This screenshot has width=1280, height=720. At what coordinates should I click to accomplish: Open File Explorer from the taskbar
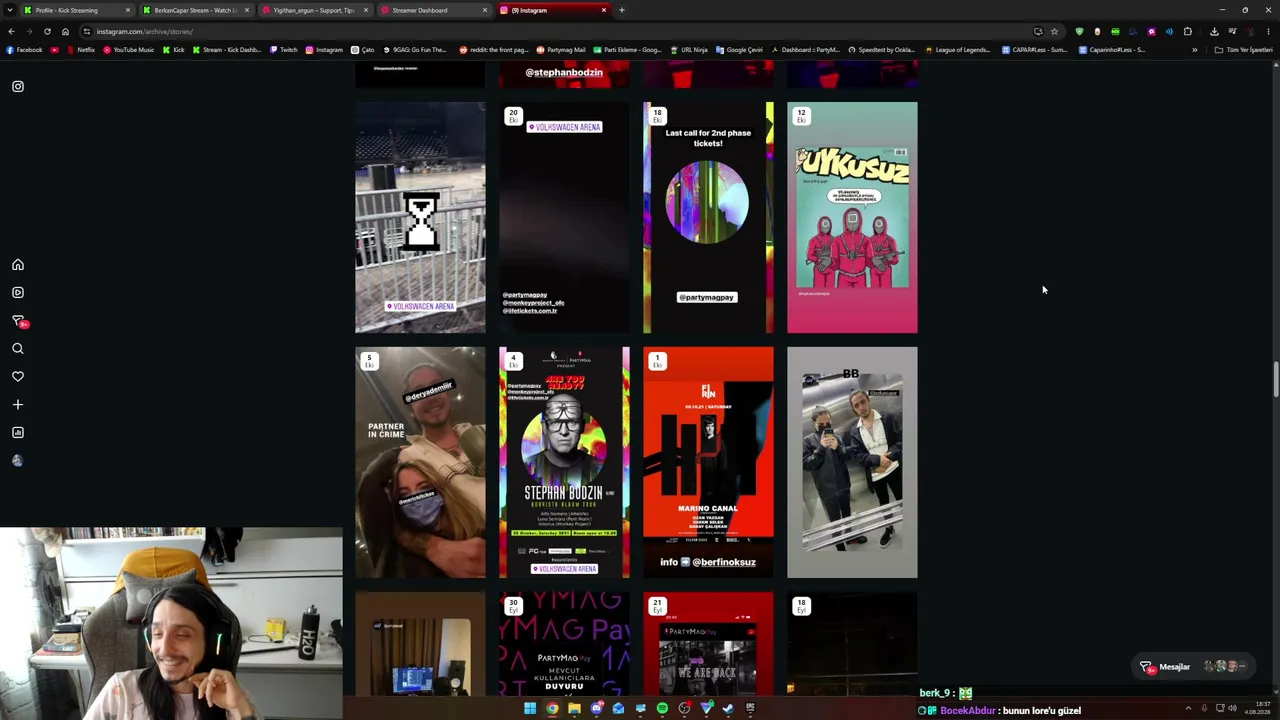574,709
